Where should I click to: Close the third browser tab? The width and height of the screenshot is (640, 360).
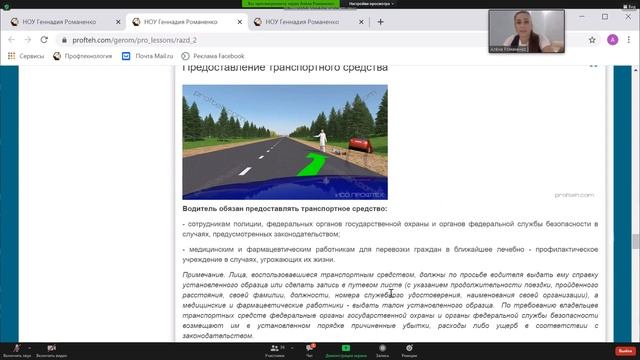(x=361, y=22)
